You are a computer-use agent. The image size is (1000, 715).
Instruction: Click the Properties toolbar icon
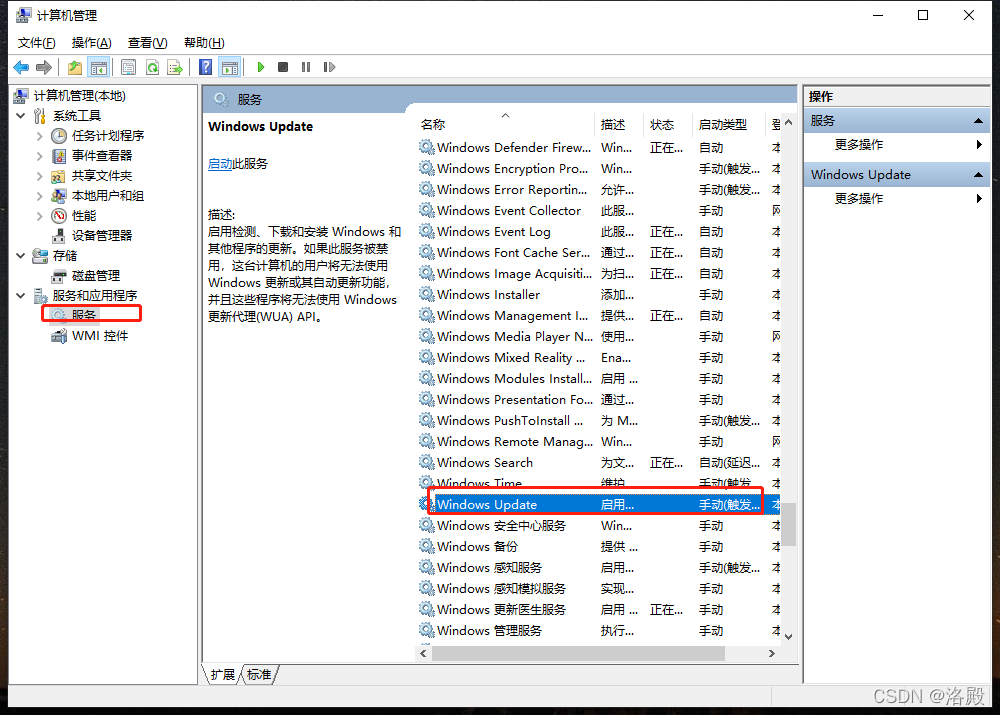pos(128,67)
